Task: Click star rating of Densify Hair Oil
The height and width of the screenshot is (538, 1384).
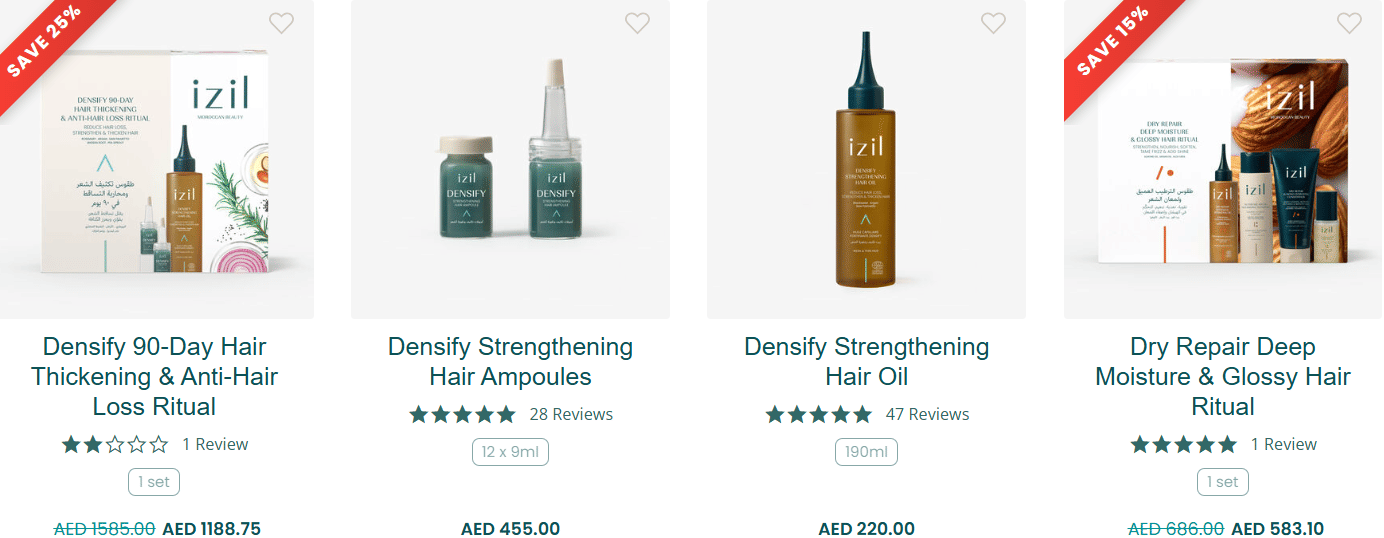Action: click(819, 414)
